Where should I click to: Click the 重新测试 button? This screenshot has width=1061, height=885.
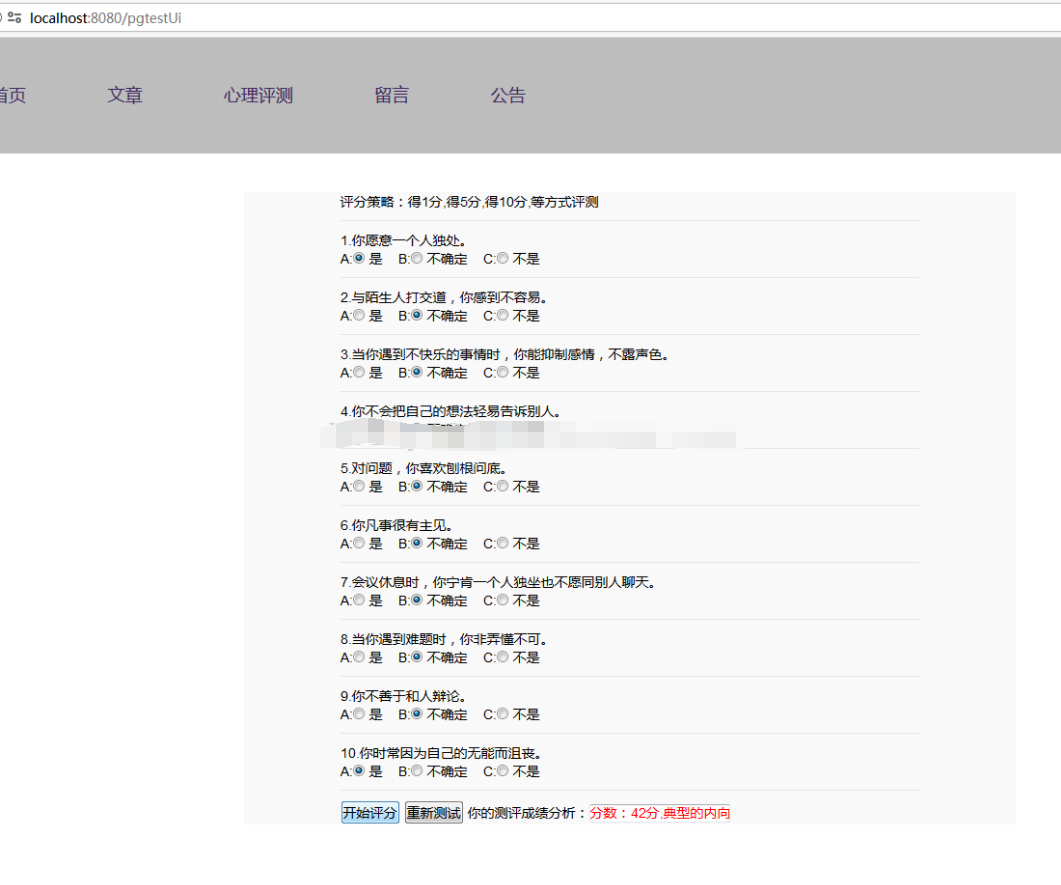point(434,813)
